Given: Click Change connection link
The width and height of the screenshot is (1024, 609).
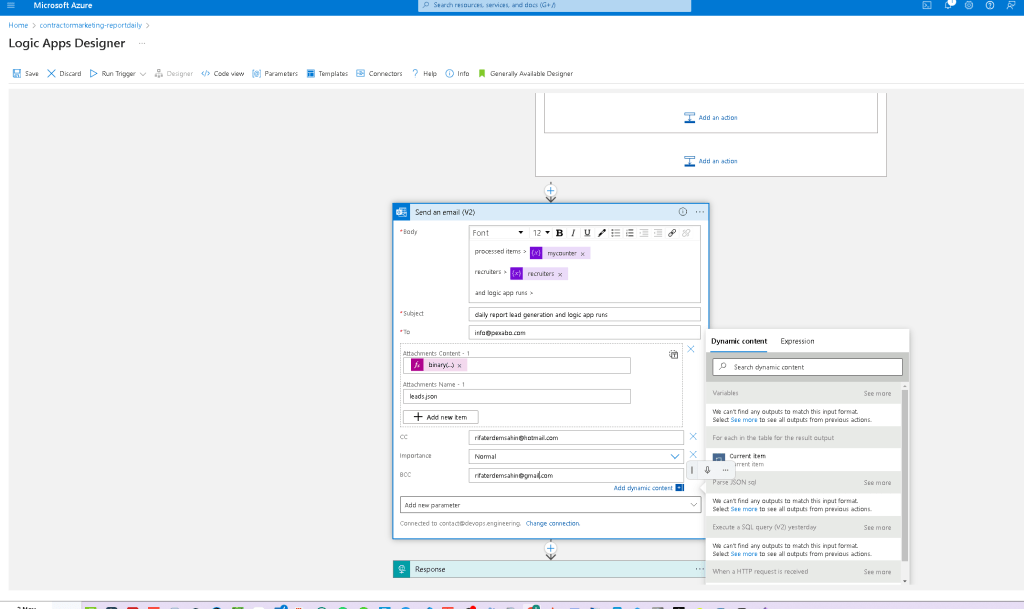Looking at the screenshot, I should (552, 523).
